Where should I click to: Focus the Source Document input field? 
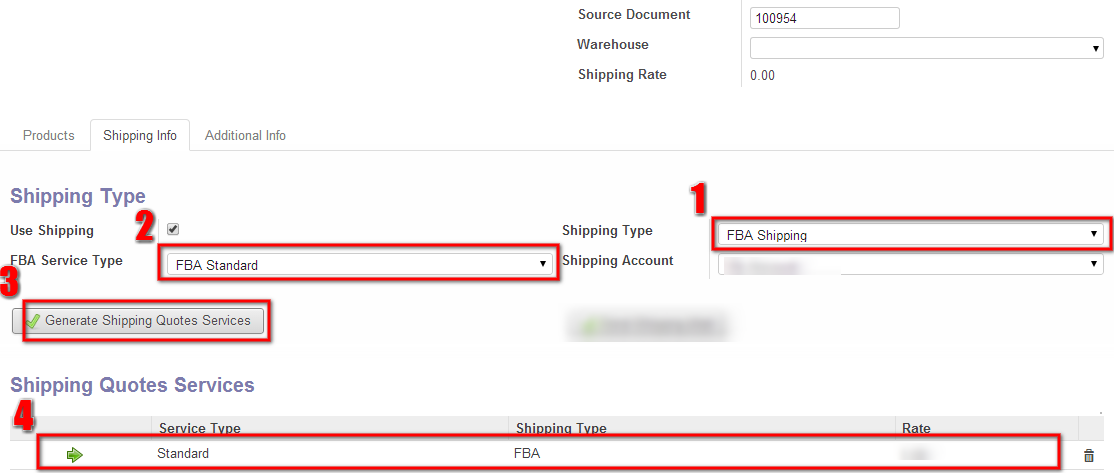[x=825, y=18]
